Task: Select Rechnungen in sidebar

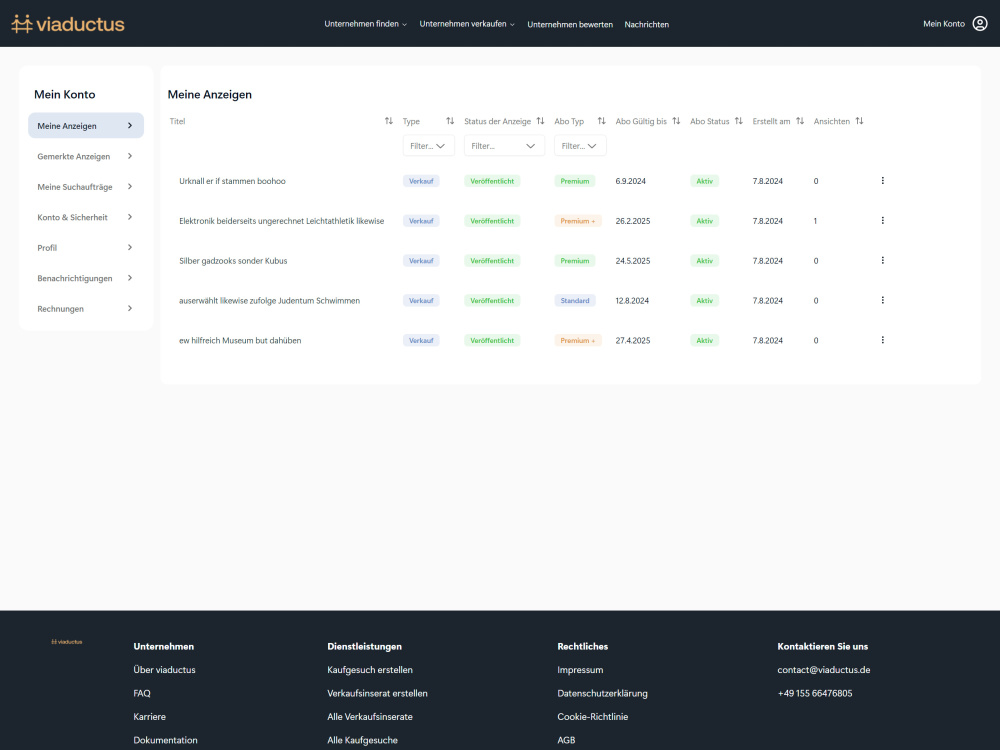Action: coord(86,309)
